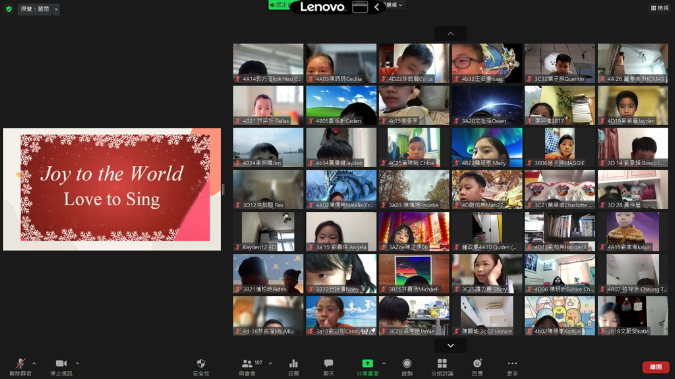Select the Joy to the World shared slide

pyautogui.click(x=112, y=189)
